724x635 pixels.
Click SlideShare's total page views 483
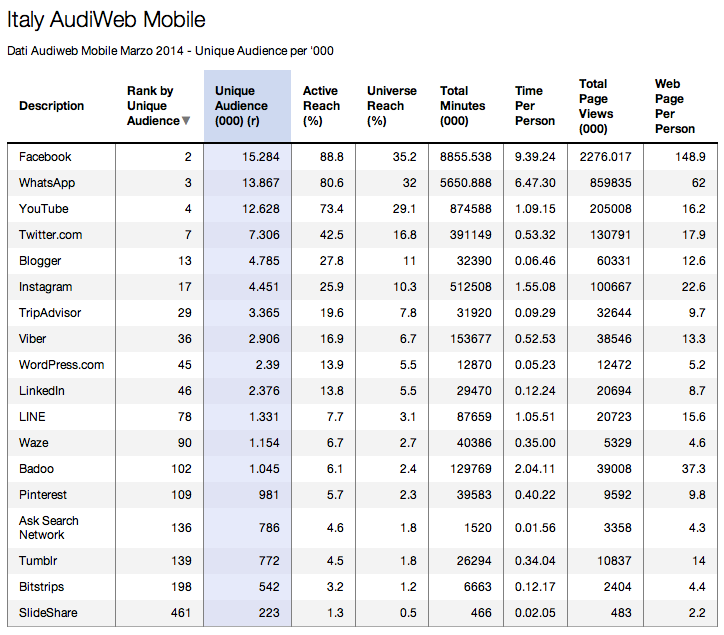621,613
